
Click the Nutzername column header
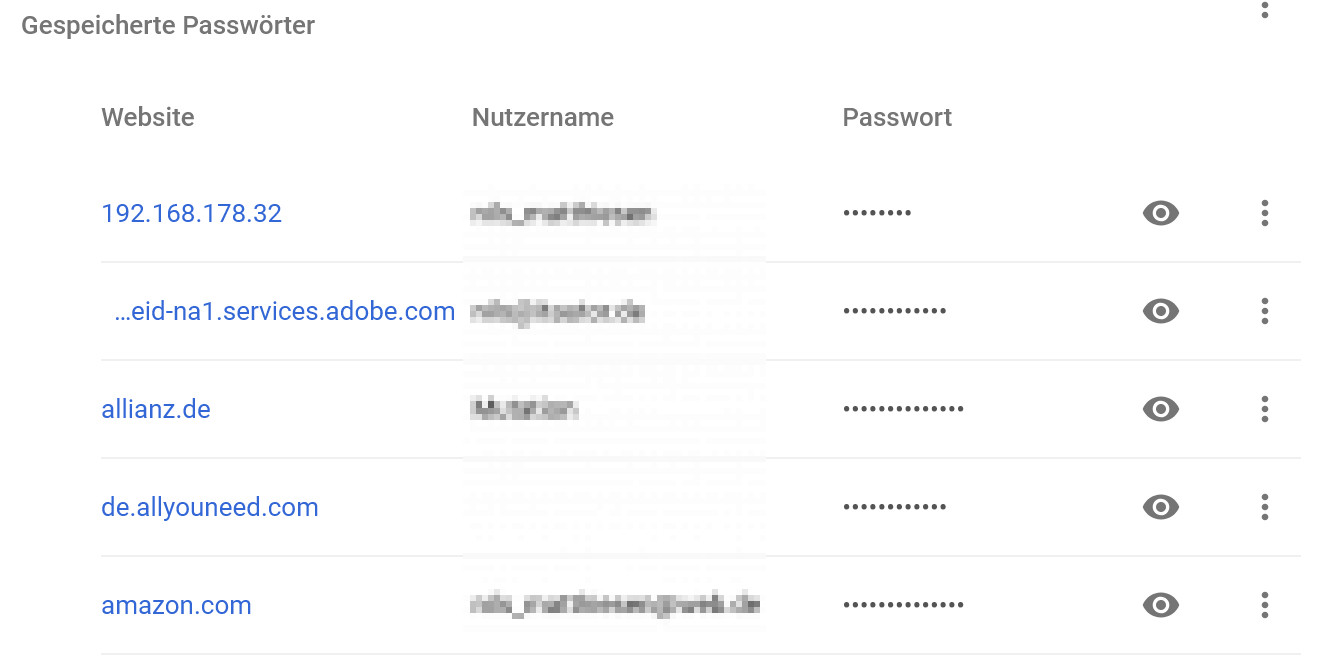tap(543, 117)
